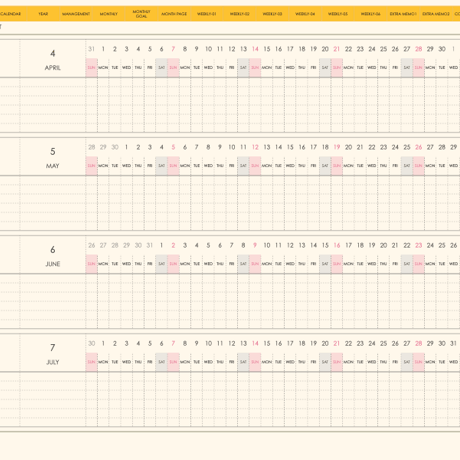
Task: Go to the MONTHLY tab
Action: [x=109, y=14]
